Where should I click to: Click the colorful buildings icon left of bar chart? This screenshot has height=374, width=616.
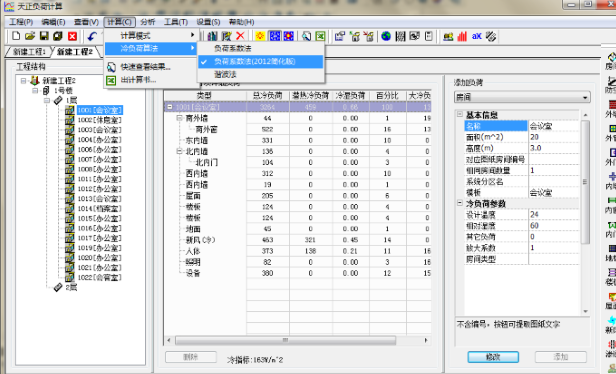tap(448, 36)
